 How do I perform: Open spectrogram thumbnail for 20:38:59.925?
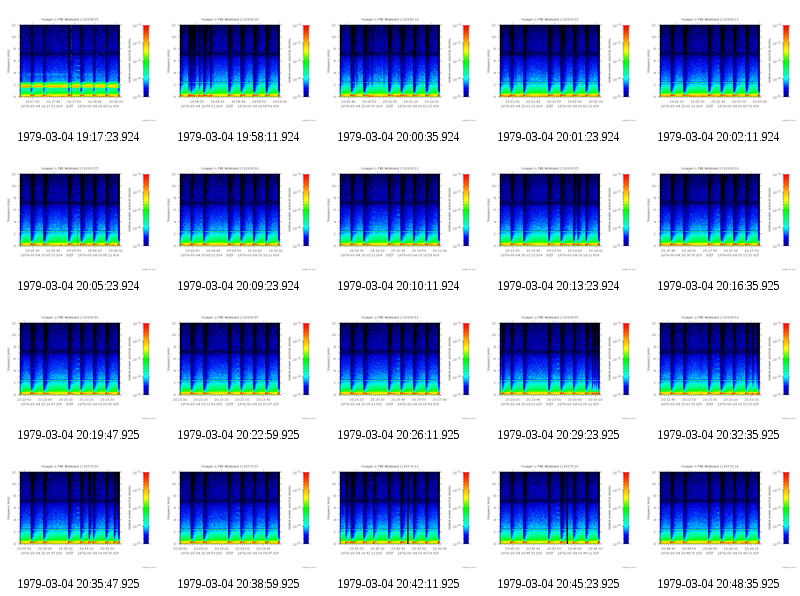[240, 516]
